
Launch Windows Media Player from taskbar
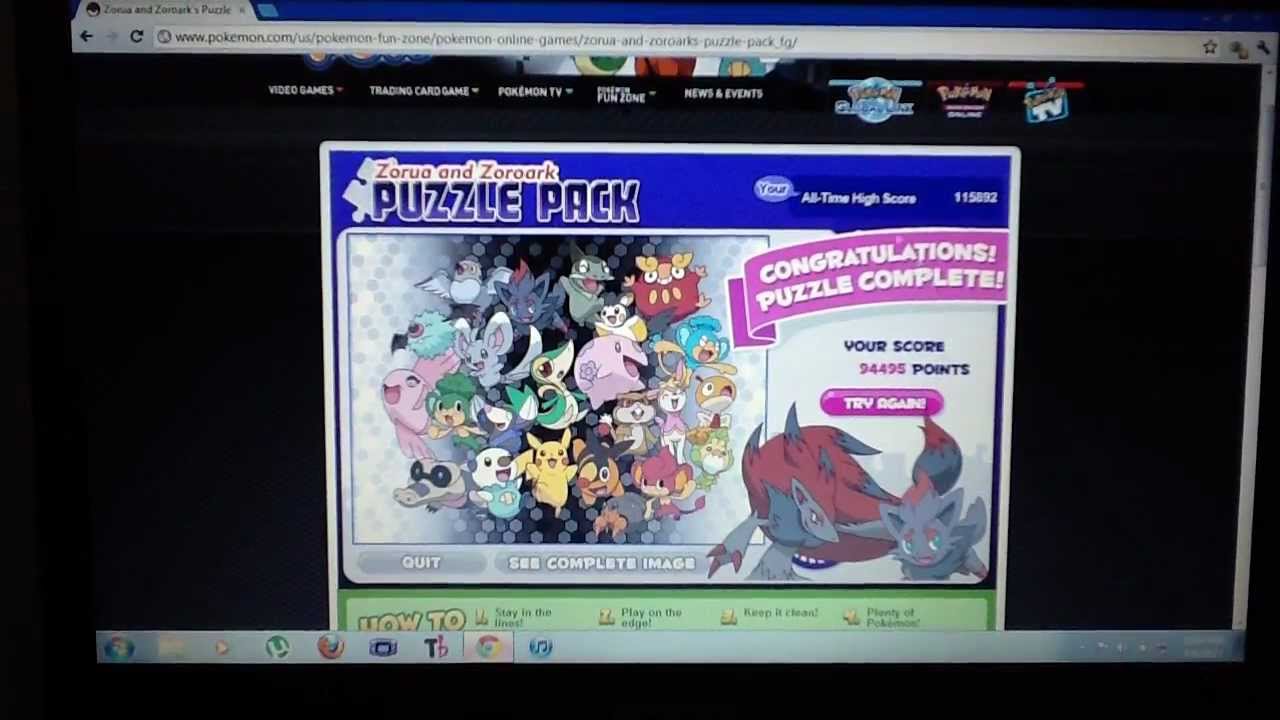[222, 648]
